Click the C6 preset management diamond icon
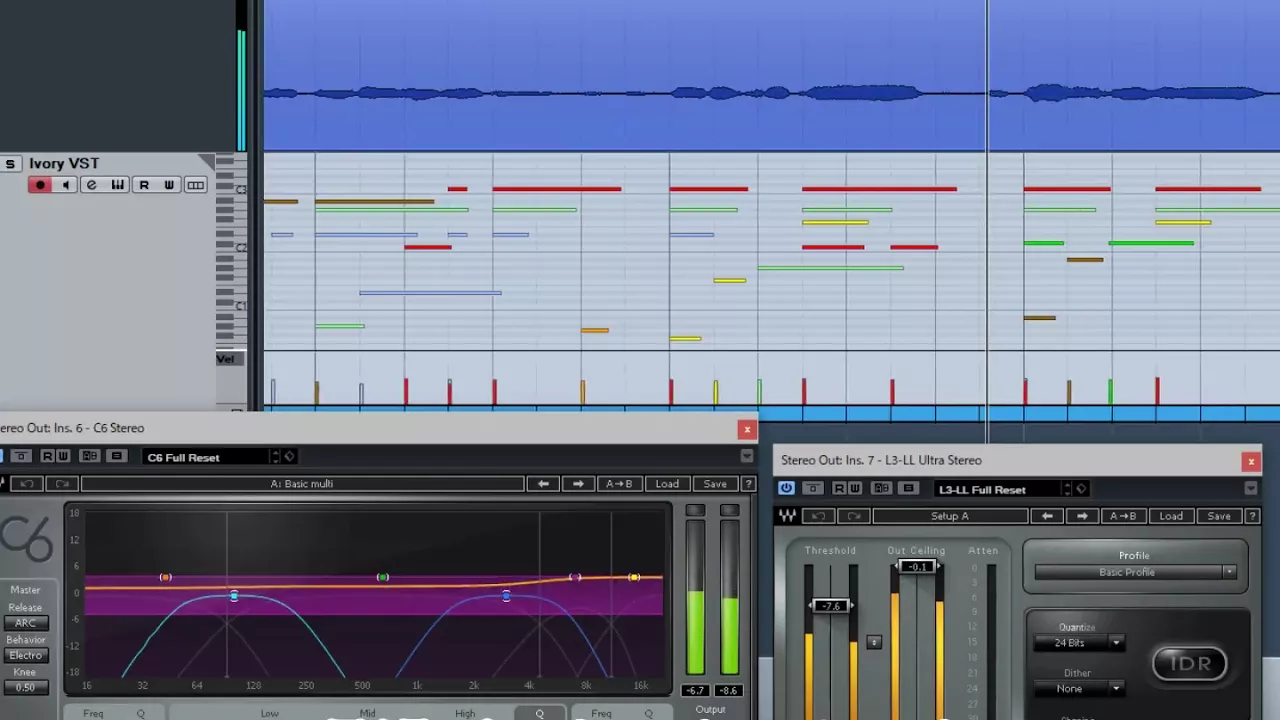Screen dimensions: 1280x720 [289, 457]
